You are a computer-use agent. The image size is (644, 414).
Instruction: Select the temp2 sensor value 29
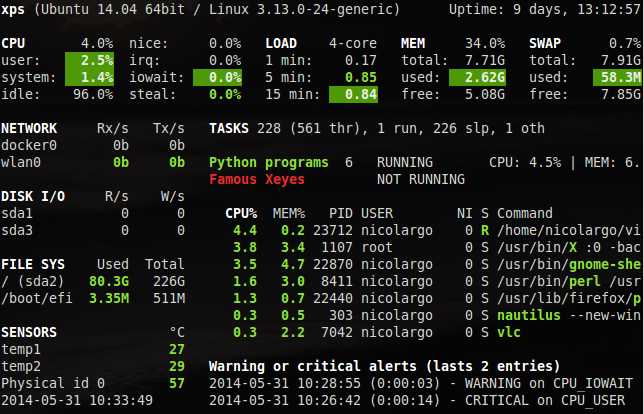coord(177,366)
